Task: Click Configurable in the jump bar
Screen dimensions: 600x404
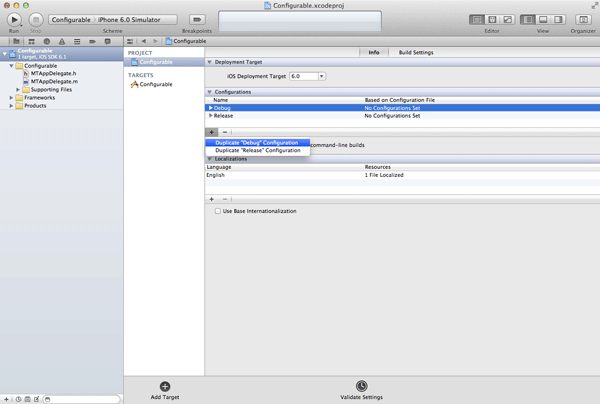Action: point(186,41)
